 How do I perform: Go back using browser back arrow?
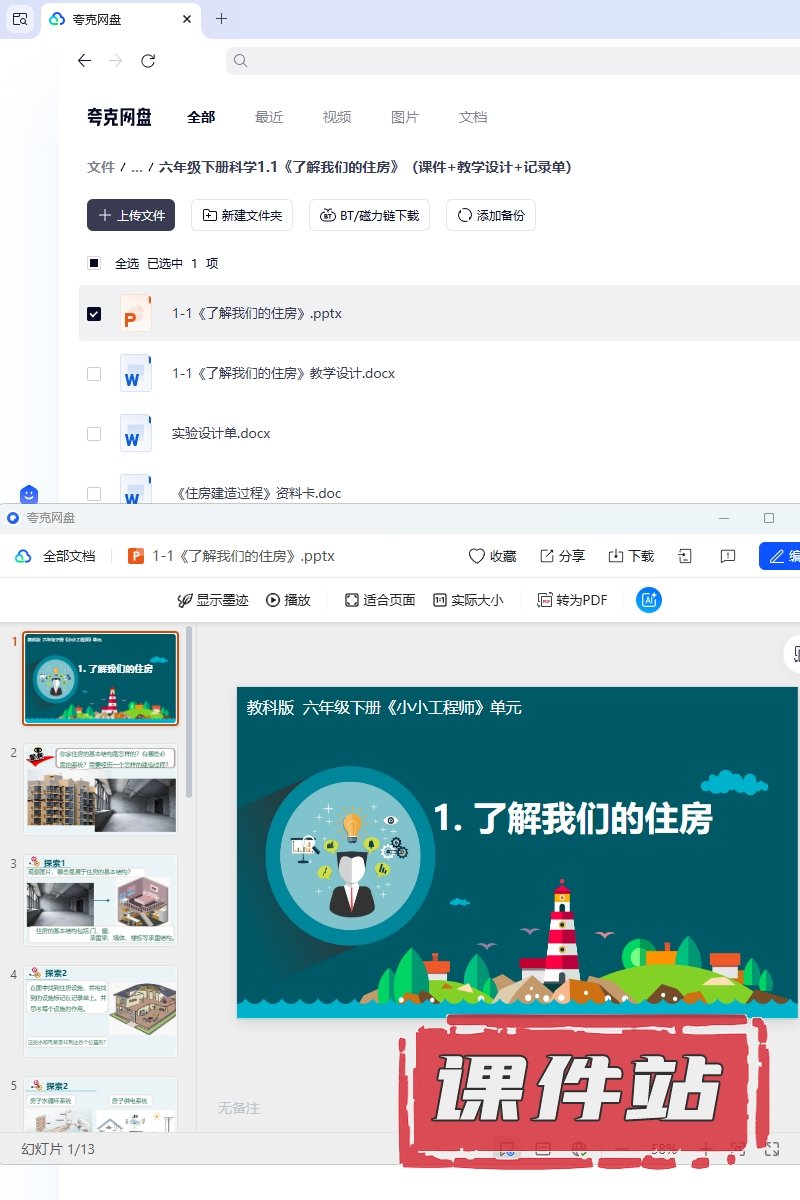84,61
